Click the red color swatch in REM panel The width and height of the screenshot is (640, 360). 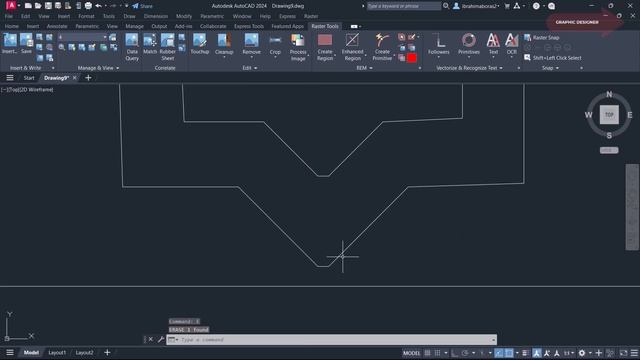click(x=412, y=58)
